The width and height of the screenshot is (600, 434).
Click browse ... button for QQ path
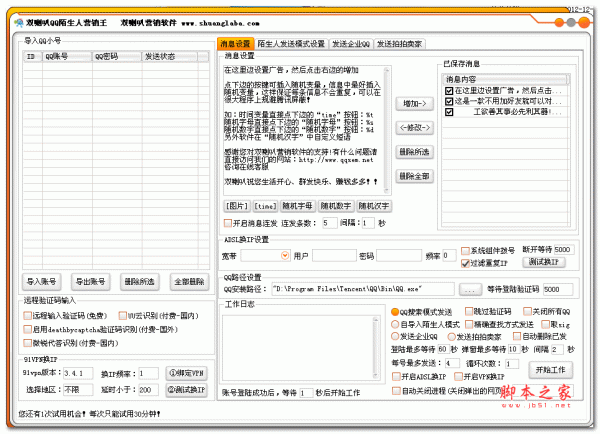click(470, 289)
